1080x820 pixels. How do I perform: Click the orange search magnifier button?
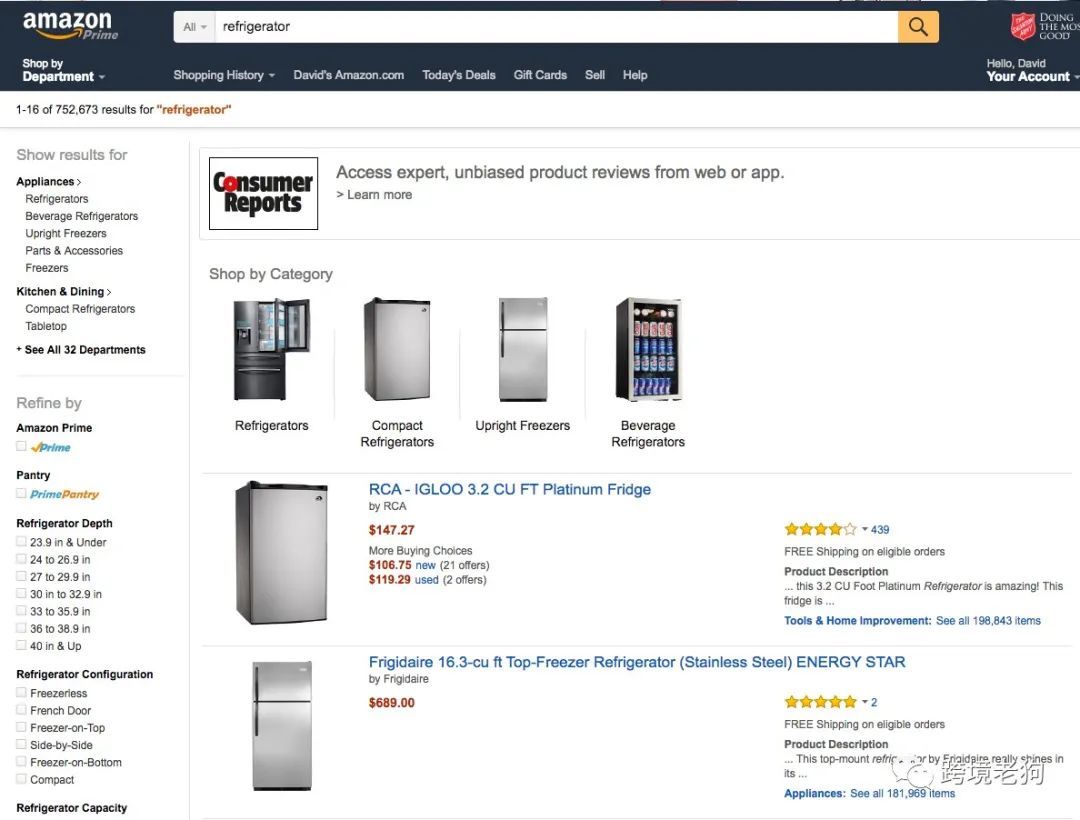coord(917,27)
